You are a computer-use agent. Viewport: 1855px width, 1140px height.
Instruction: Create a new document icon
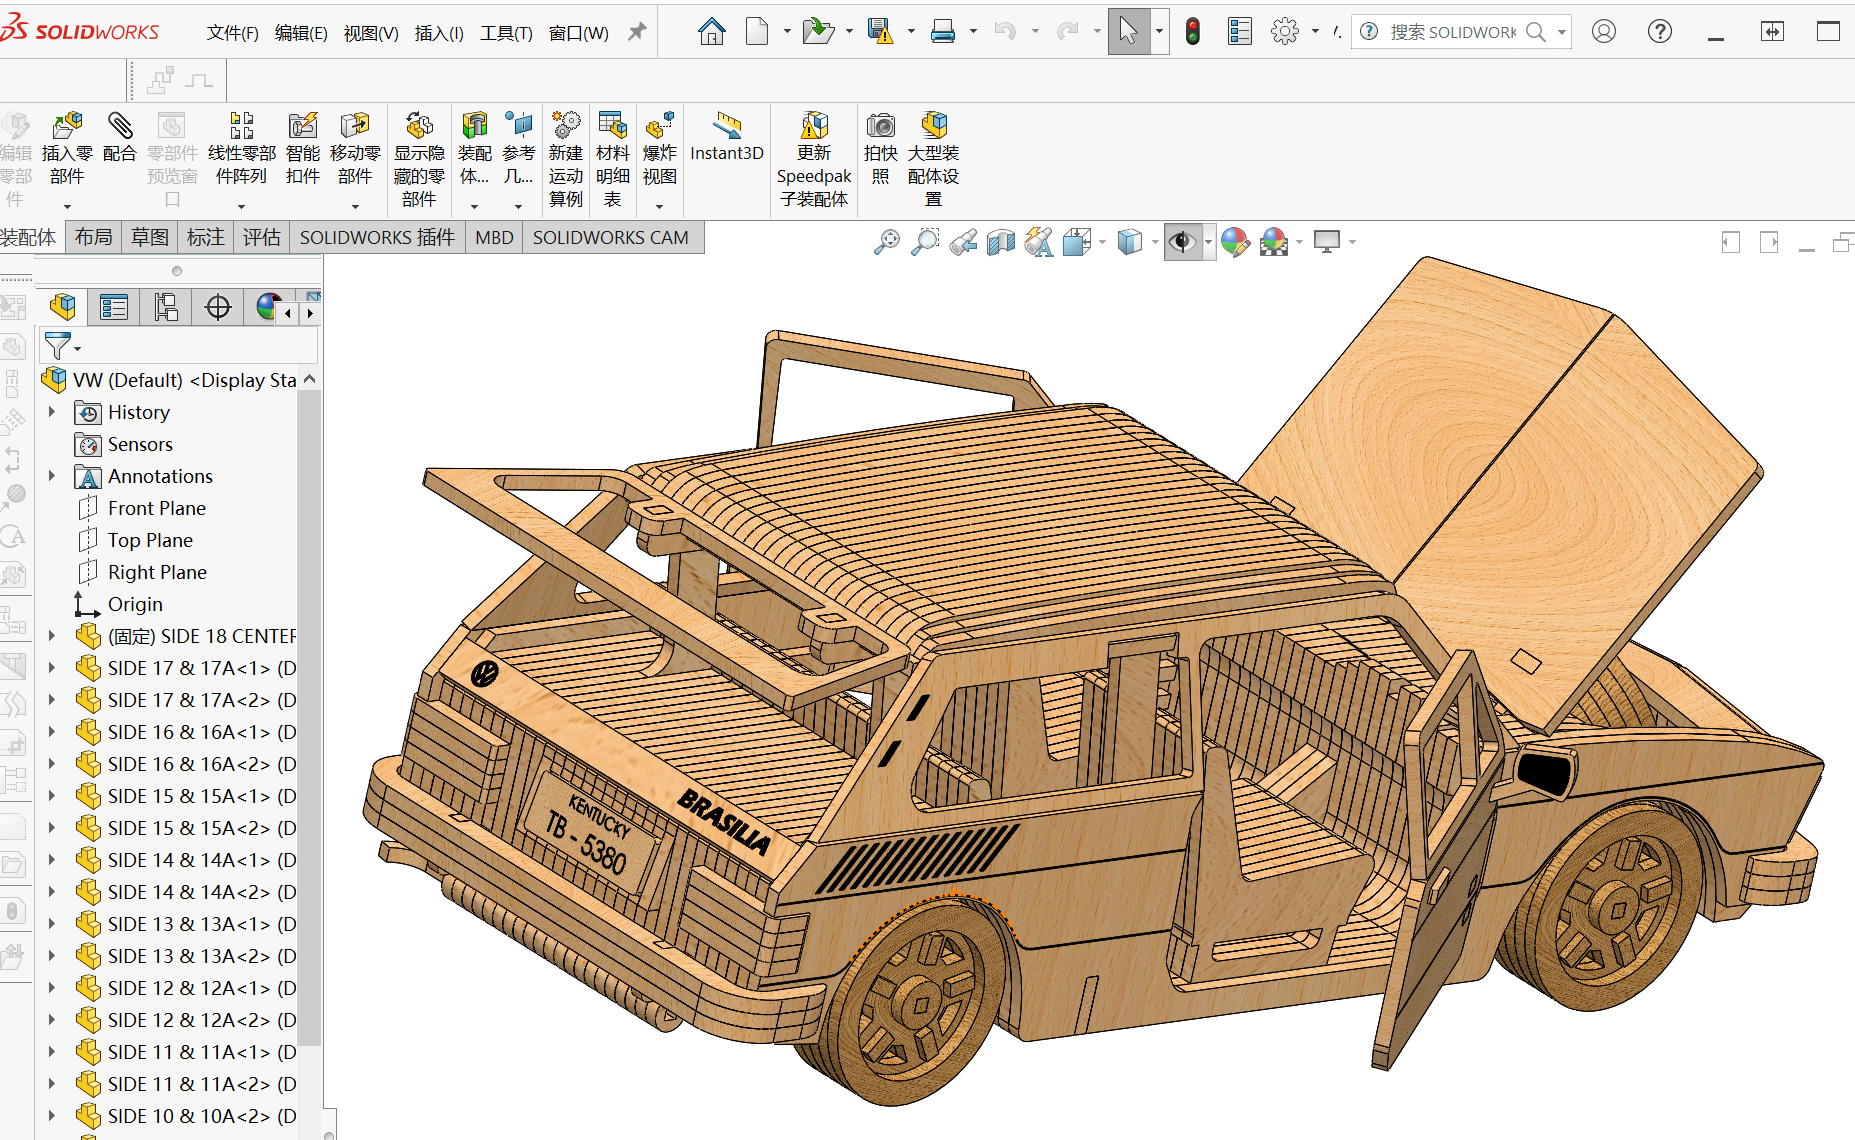point(758,32)
